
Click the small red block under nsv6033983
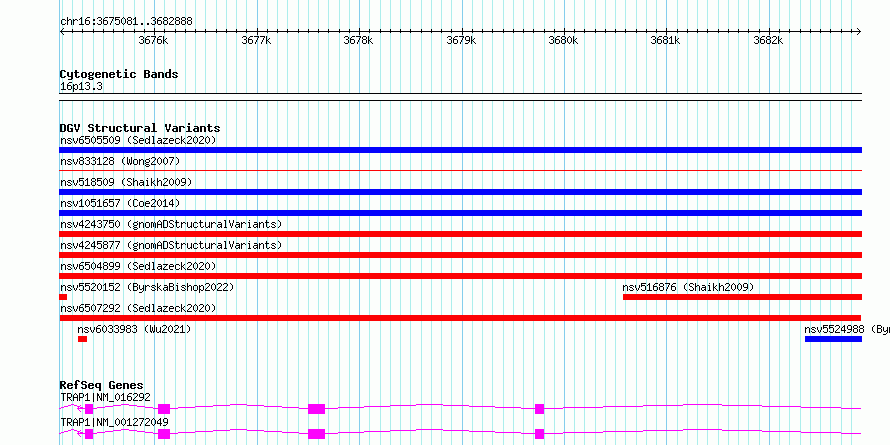(x=82, y=339)
